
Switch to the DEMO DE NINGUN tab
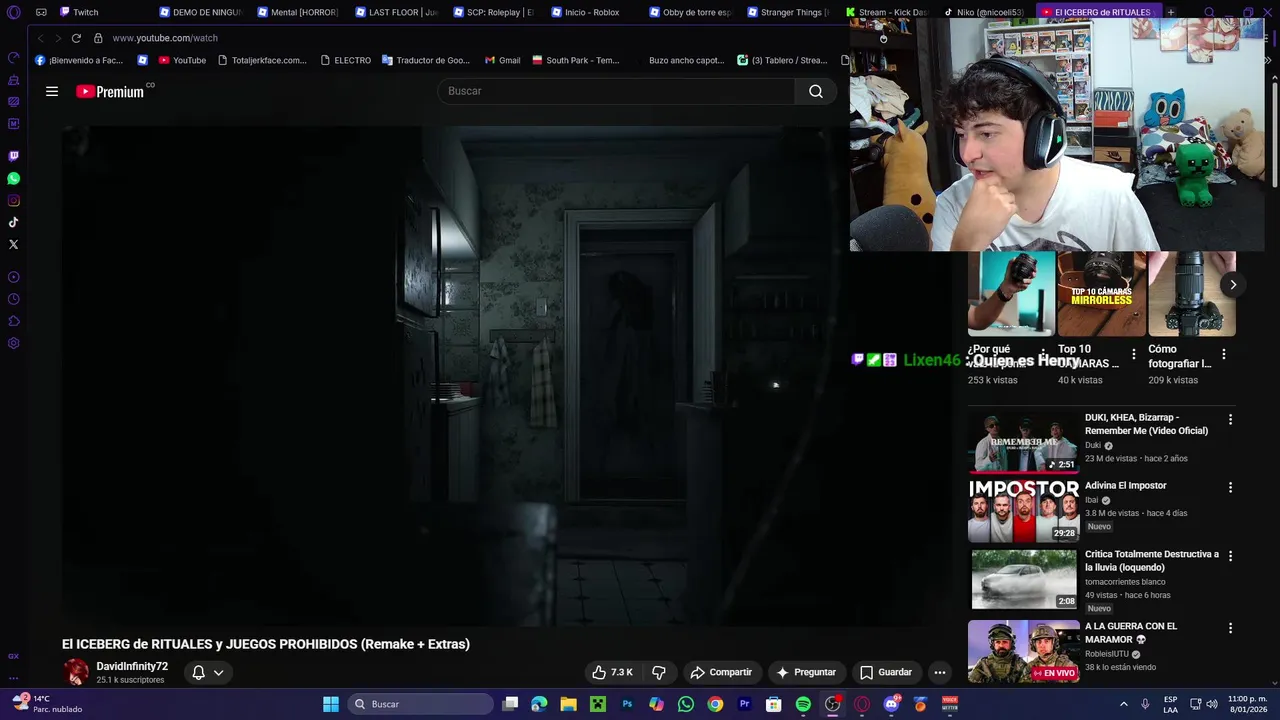tap(200, 12)
